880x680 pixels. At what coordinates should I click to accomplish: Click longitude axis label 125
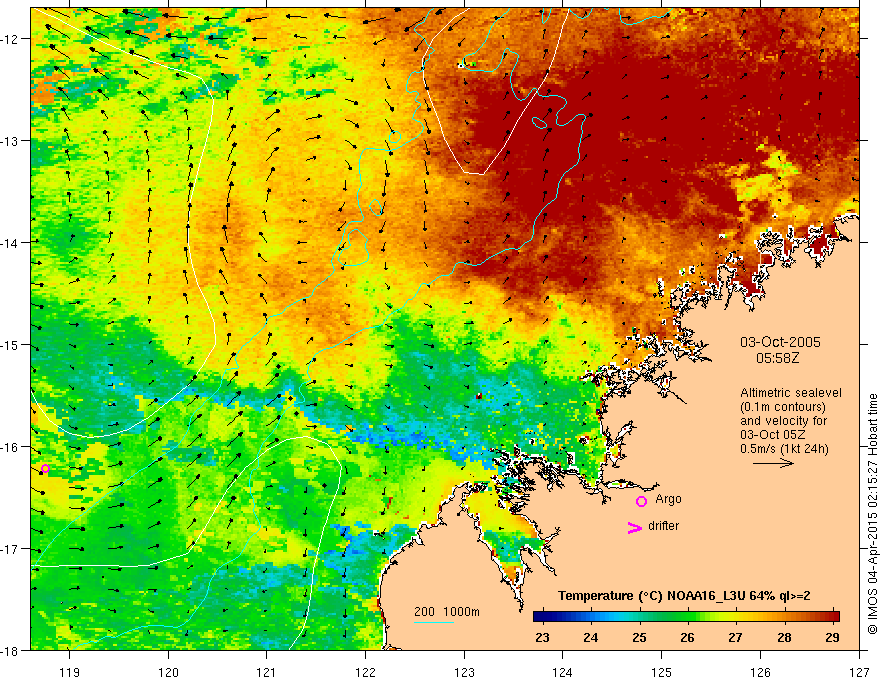pos(662,672)
